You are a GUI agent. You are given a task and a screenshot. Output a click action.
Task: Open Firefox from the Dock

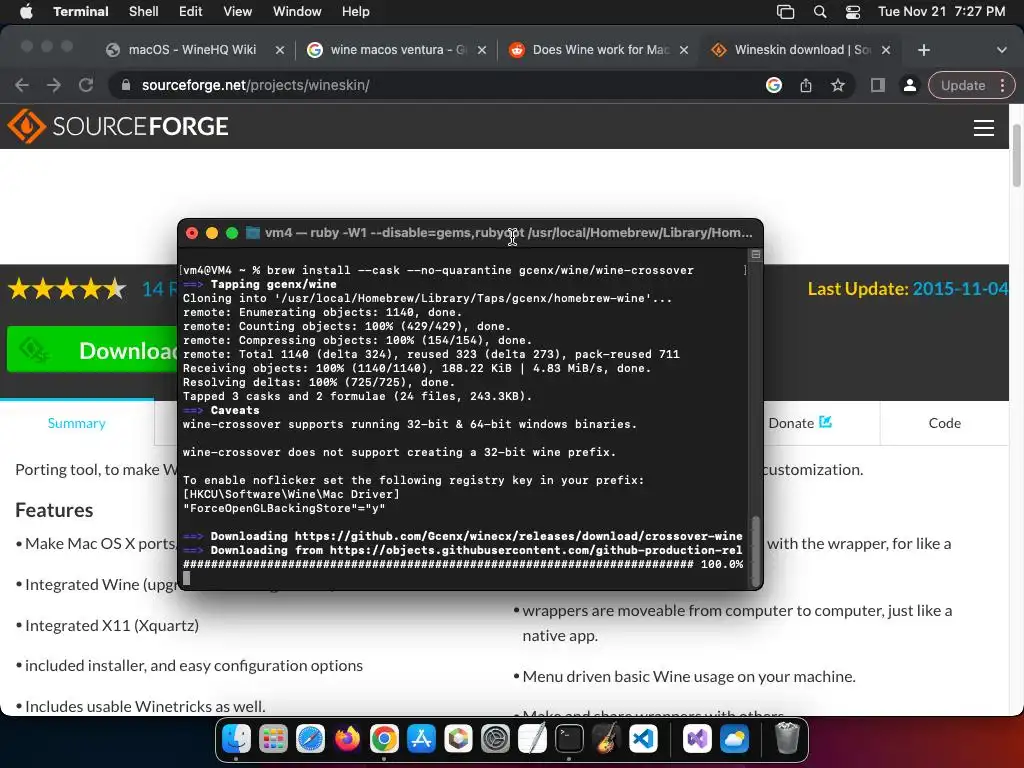[347, 739]
